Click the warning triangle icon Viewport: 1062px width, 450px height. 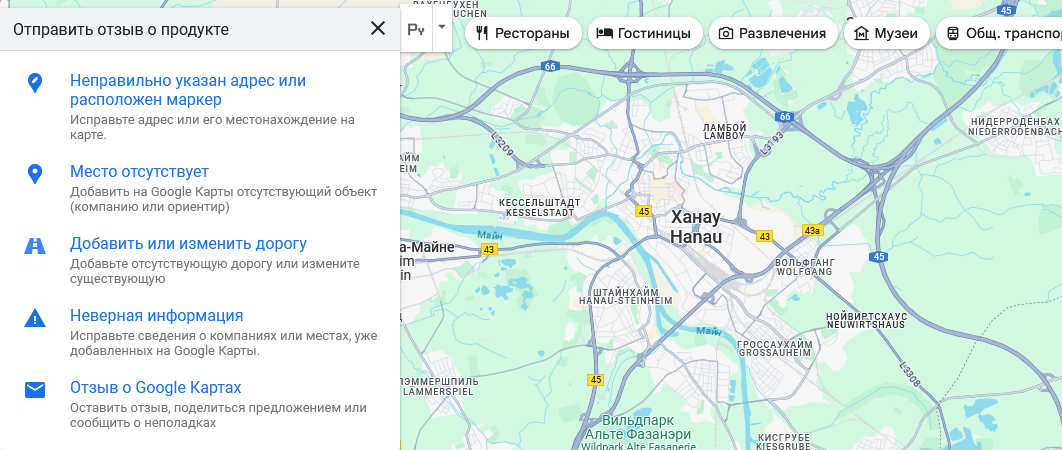coord(35,319)
